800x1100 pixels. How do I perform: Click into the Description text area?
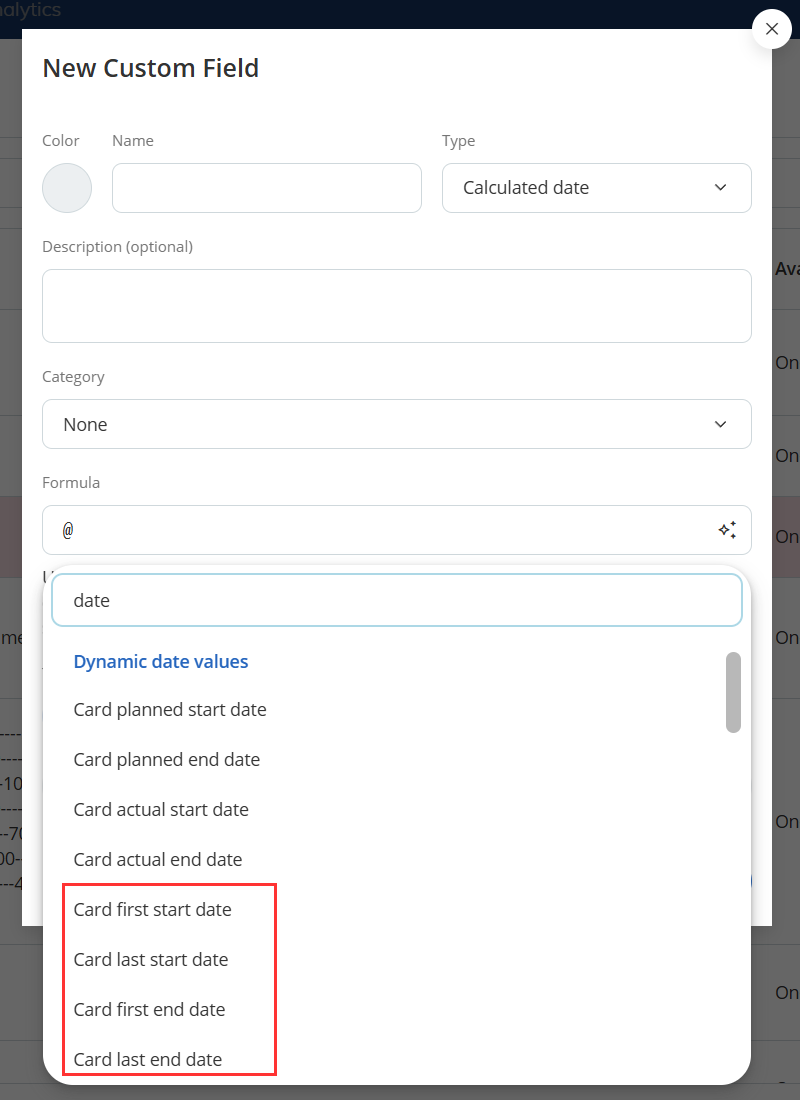(396, 306)
